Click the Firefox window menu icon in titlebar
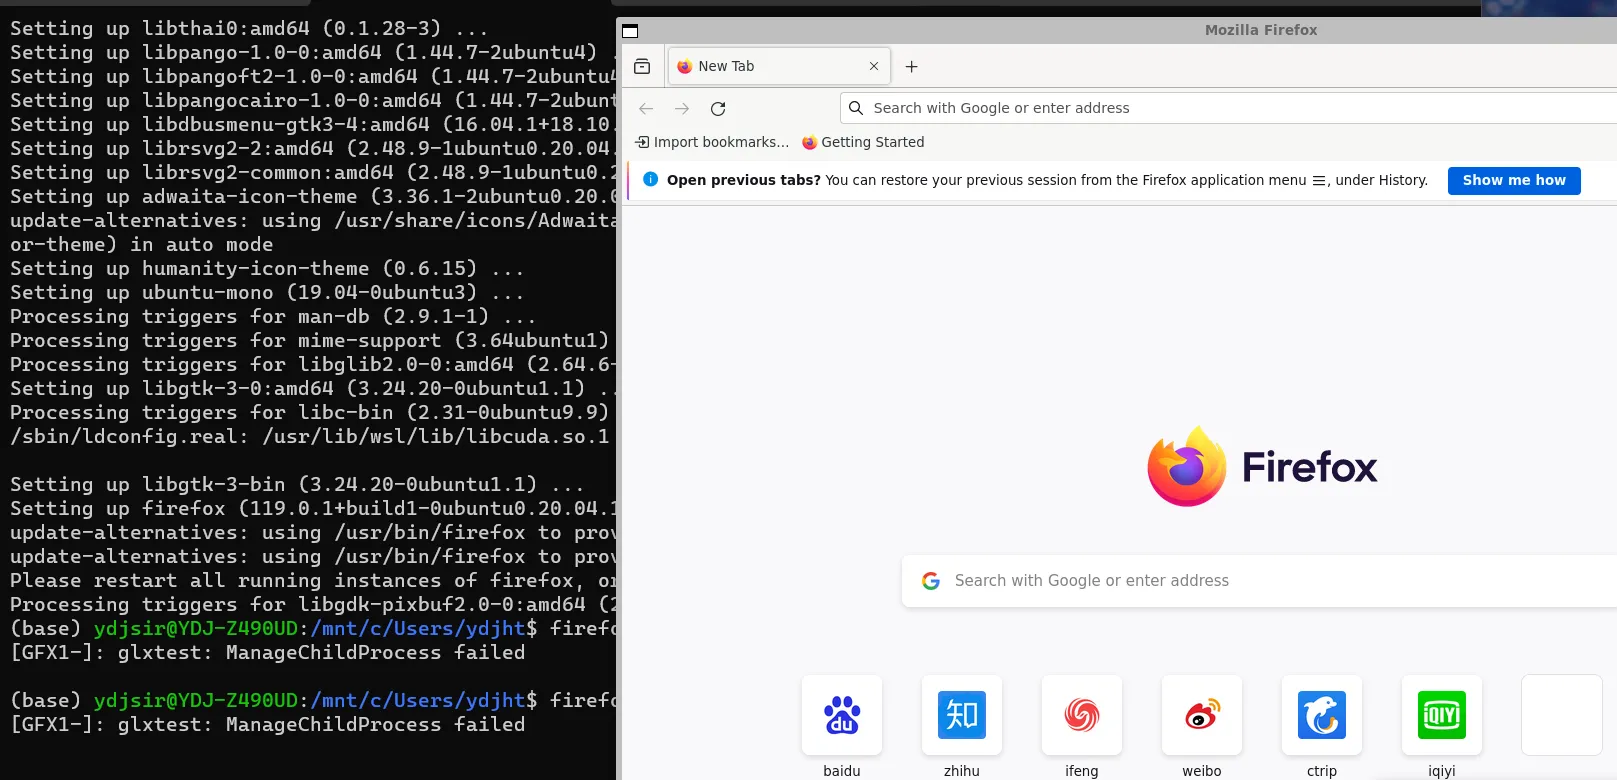 630,31
